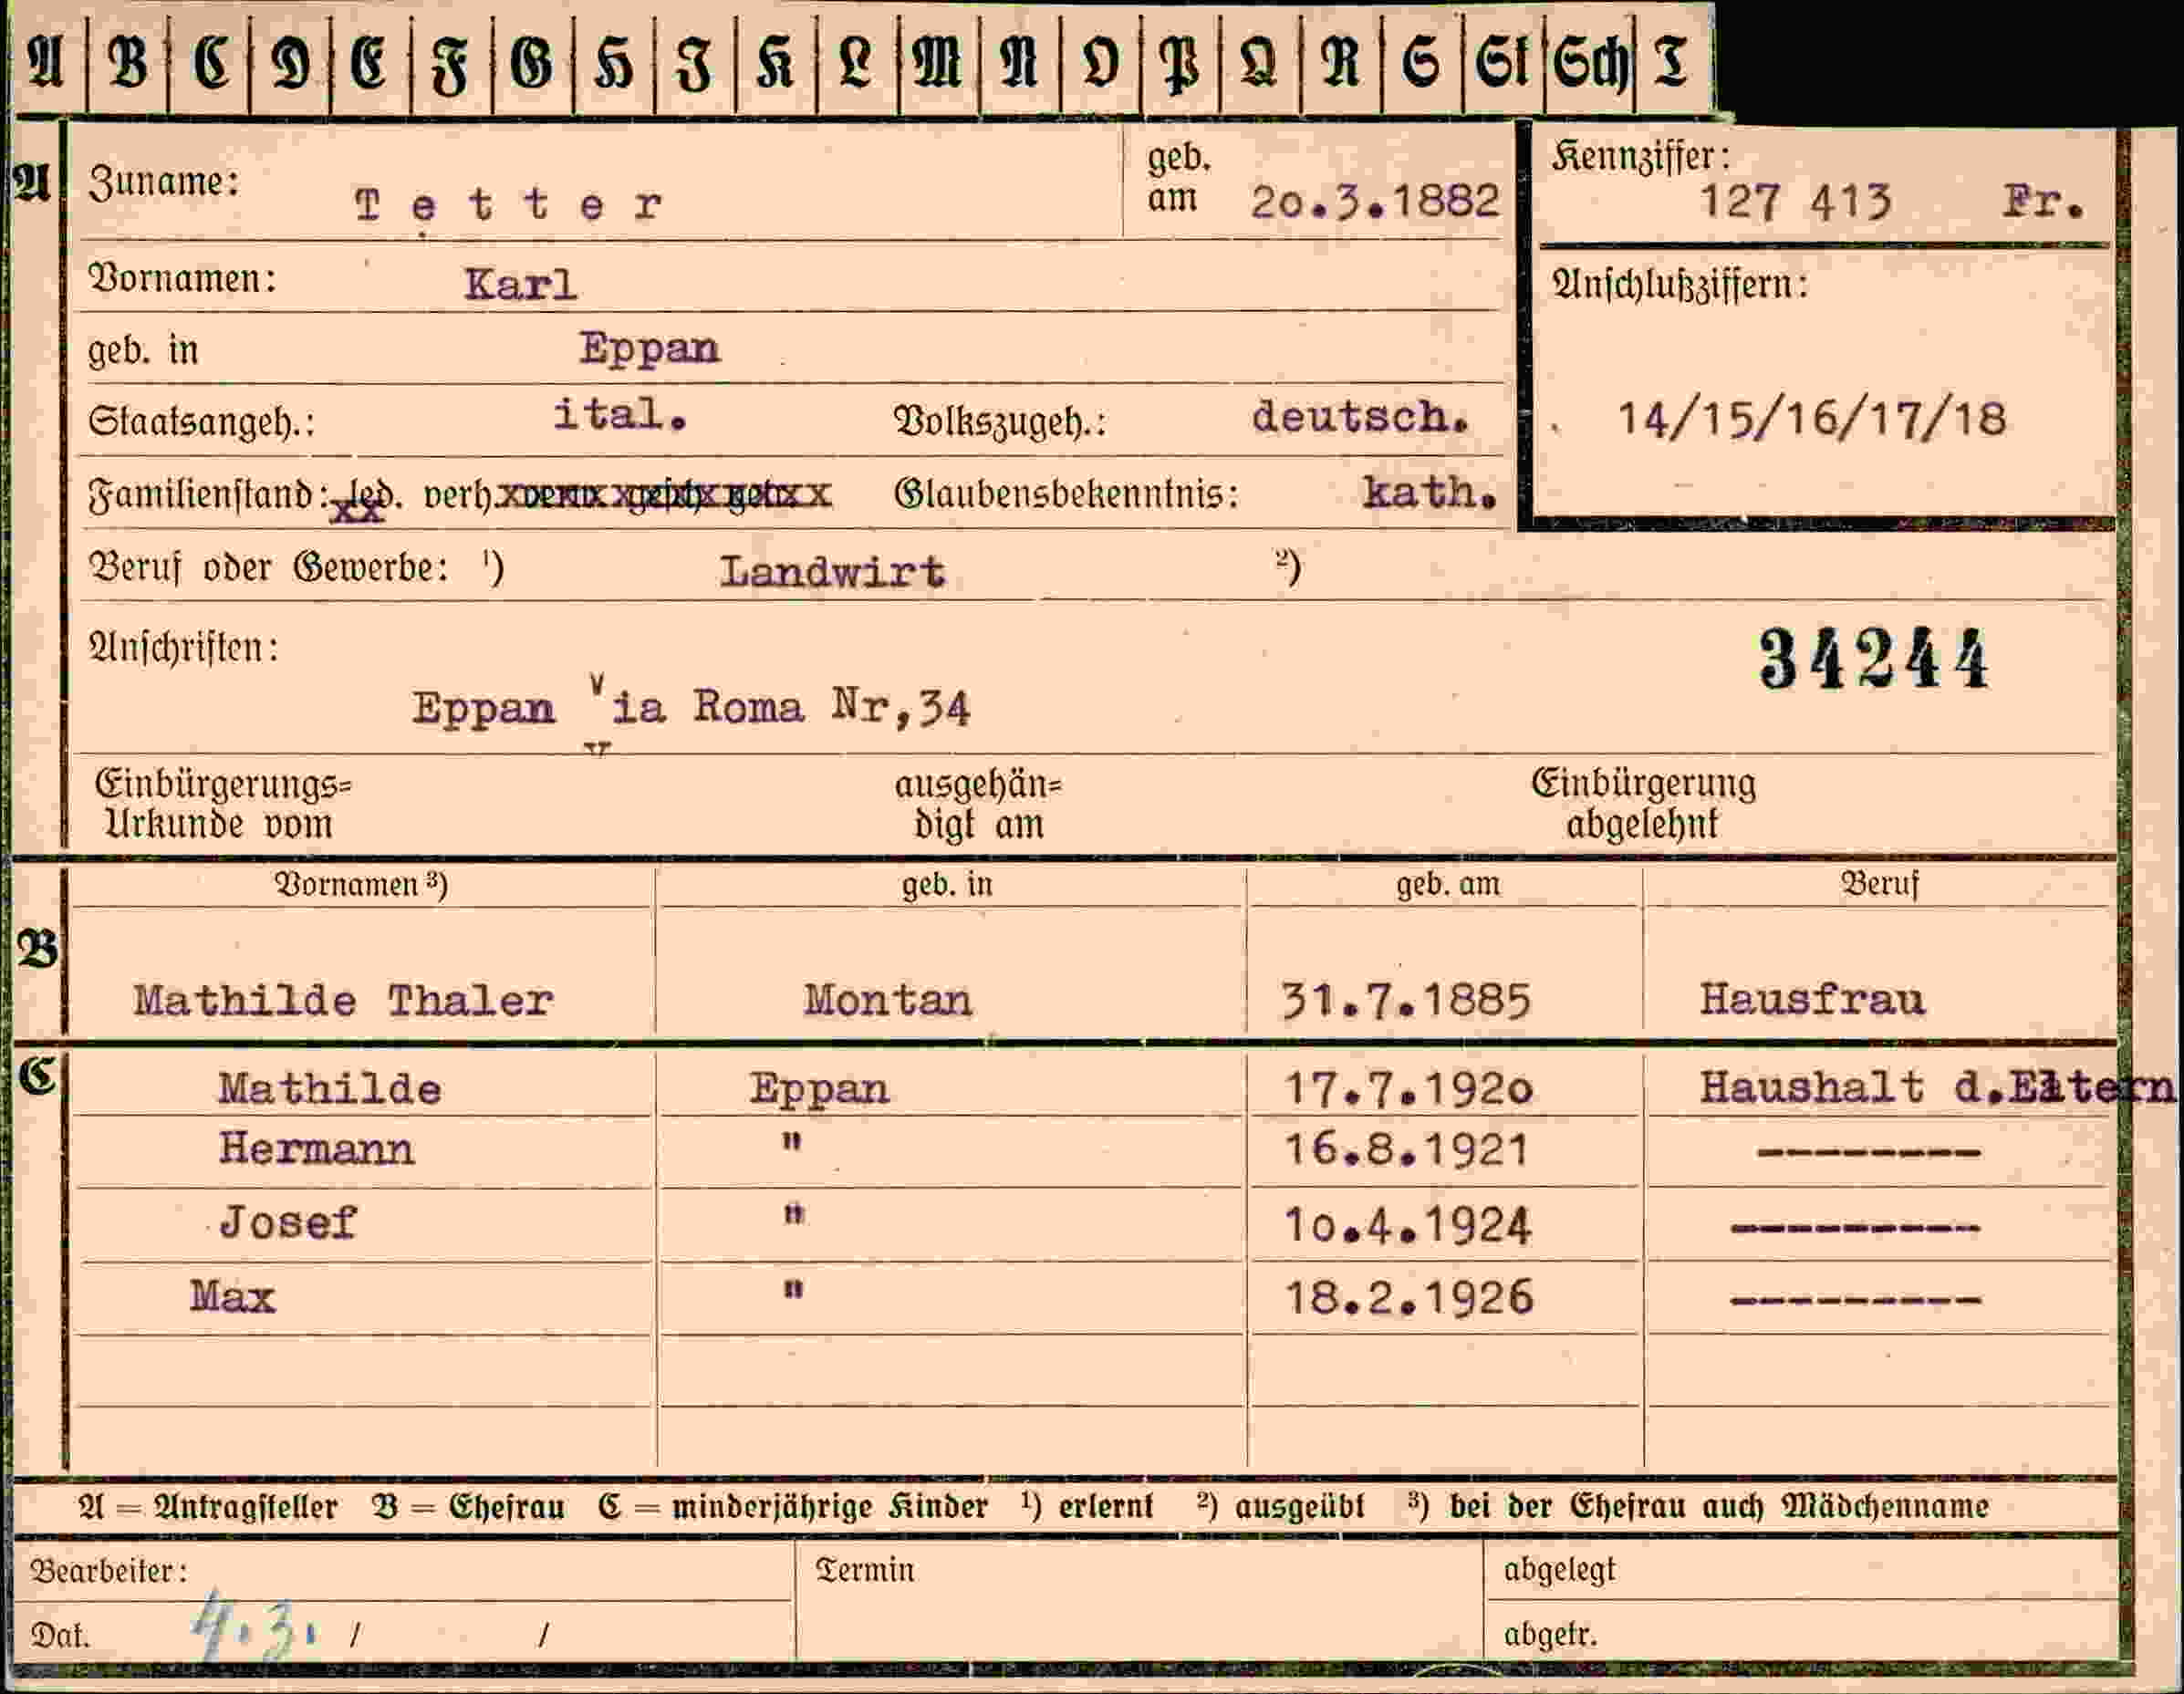
Task: Click the occupation "Landwirt"
Action: click(x=832, y=572)
